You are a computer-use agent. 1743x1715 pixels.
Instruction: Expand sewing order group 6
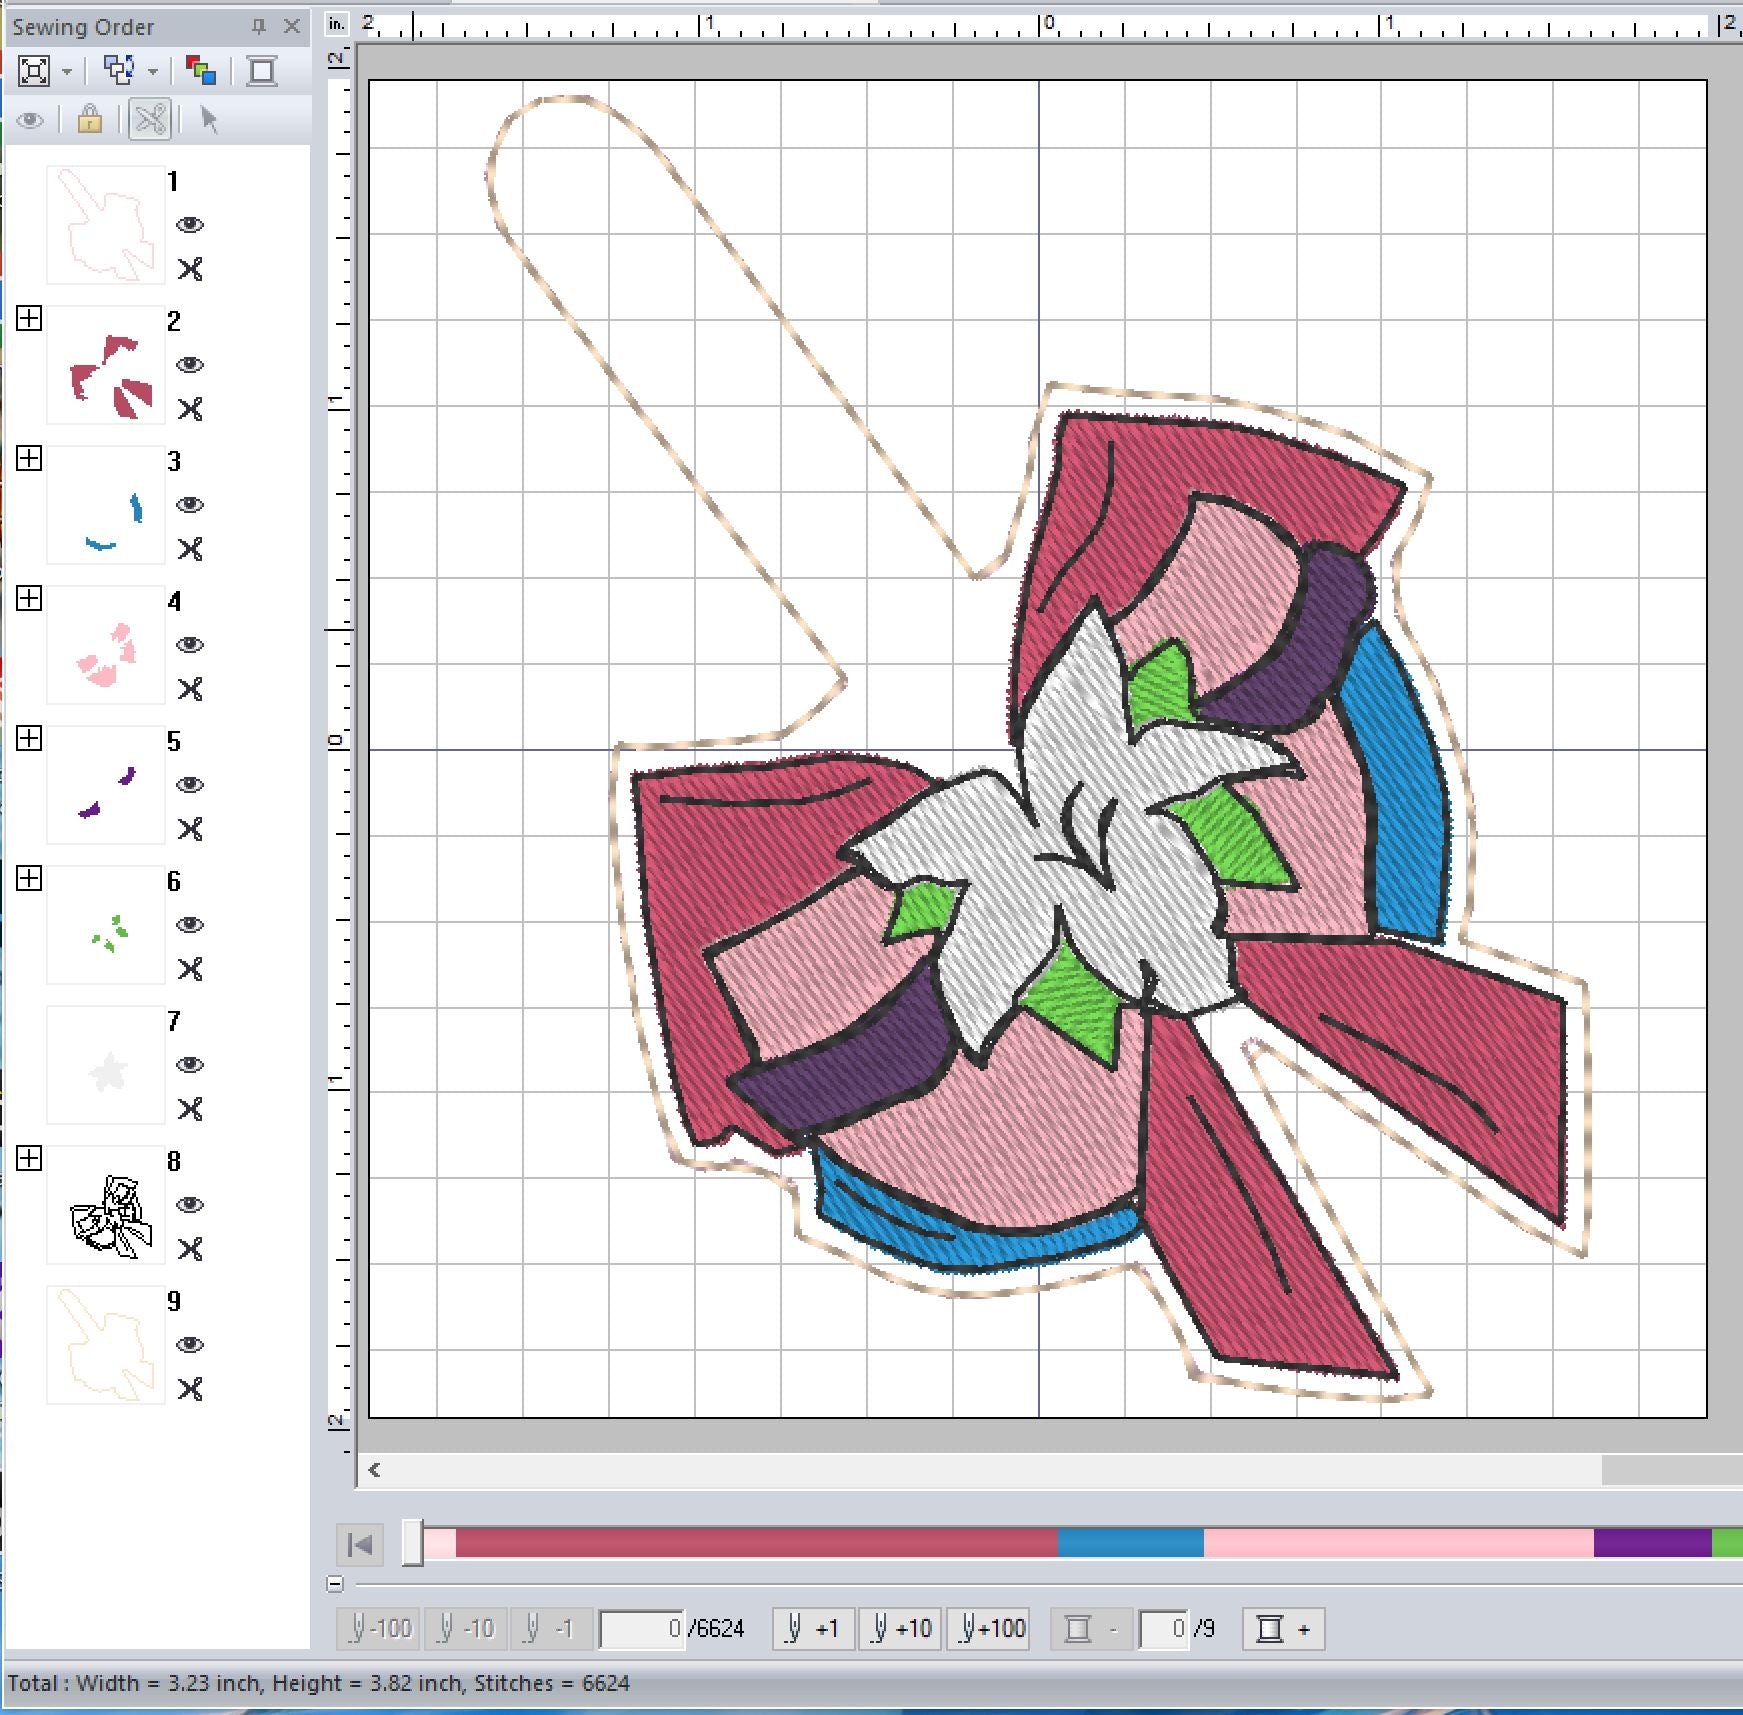(29, 878)
